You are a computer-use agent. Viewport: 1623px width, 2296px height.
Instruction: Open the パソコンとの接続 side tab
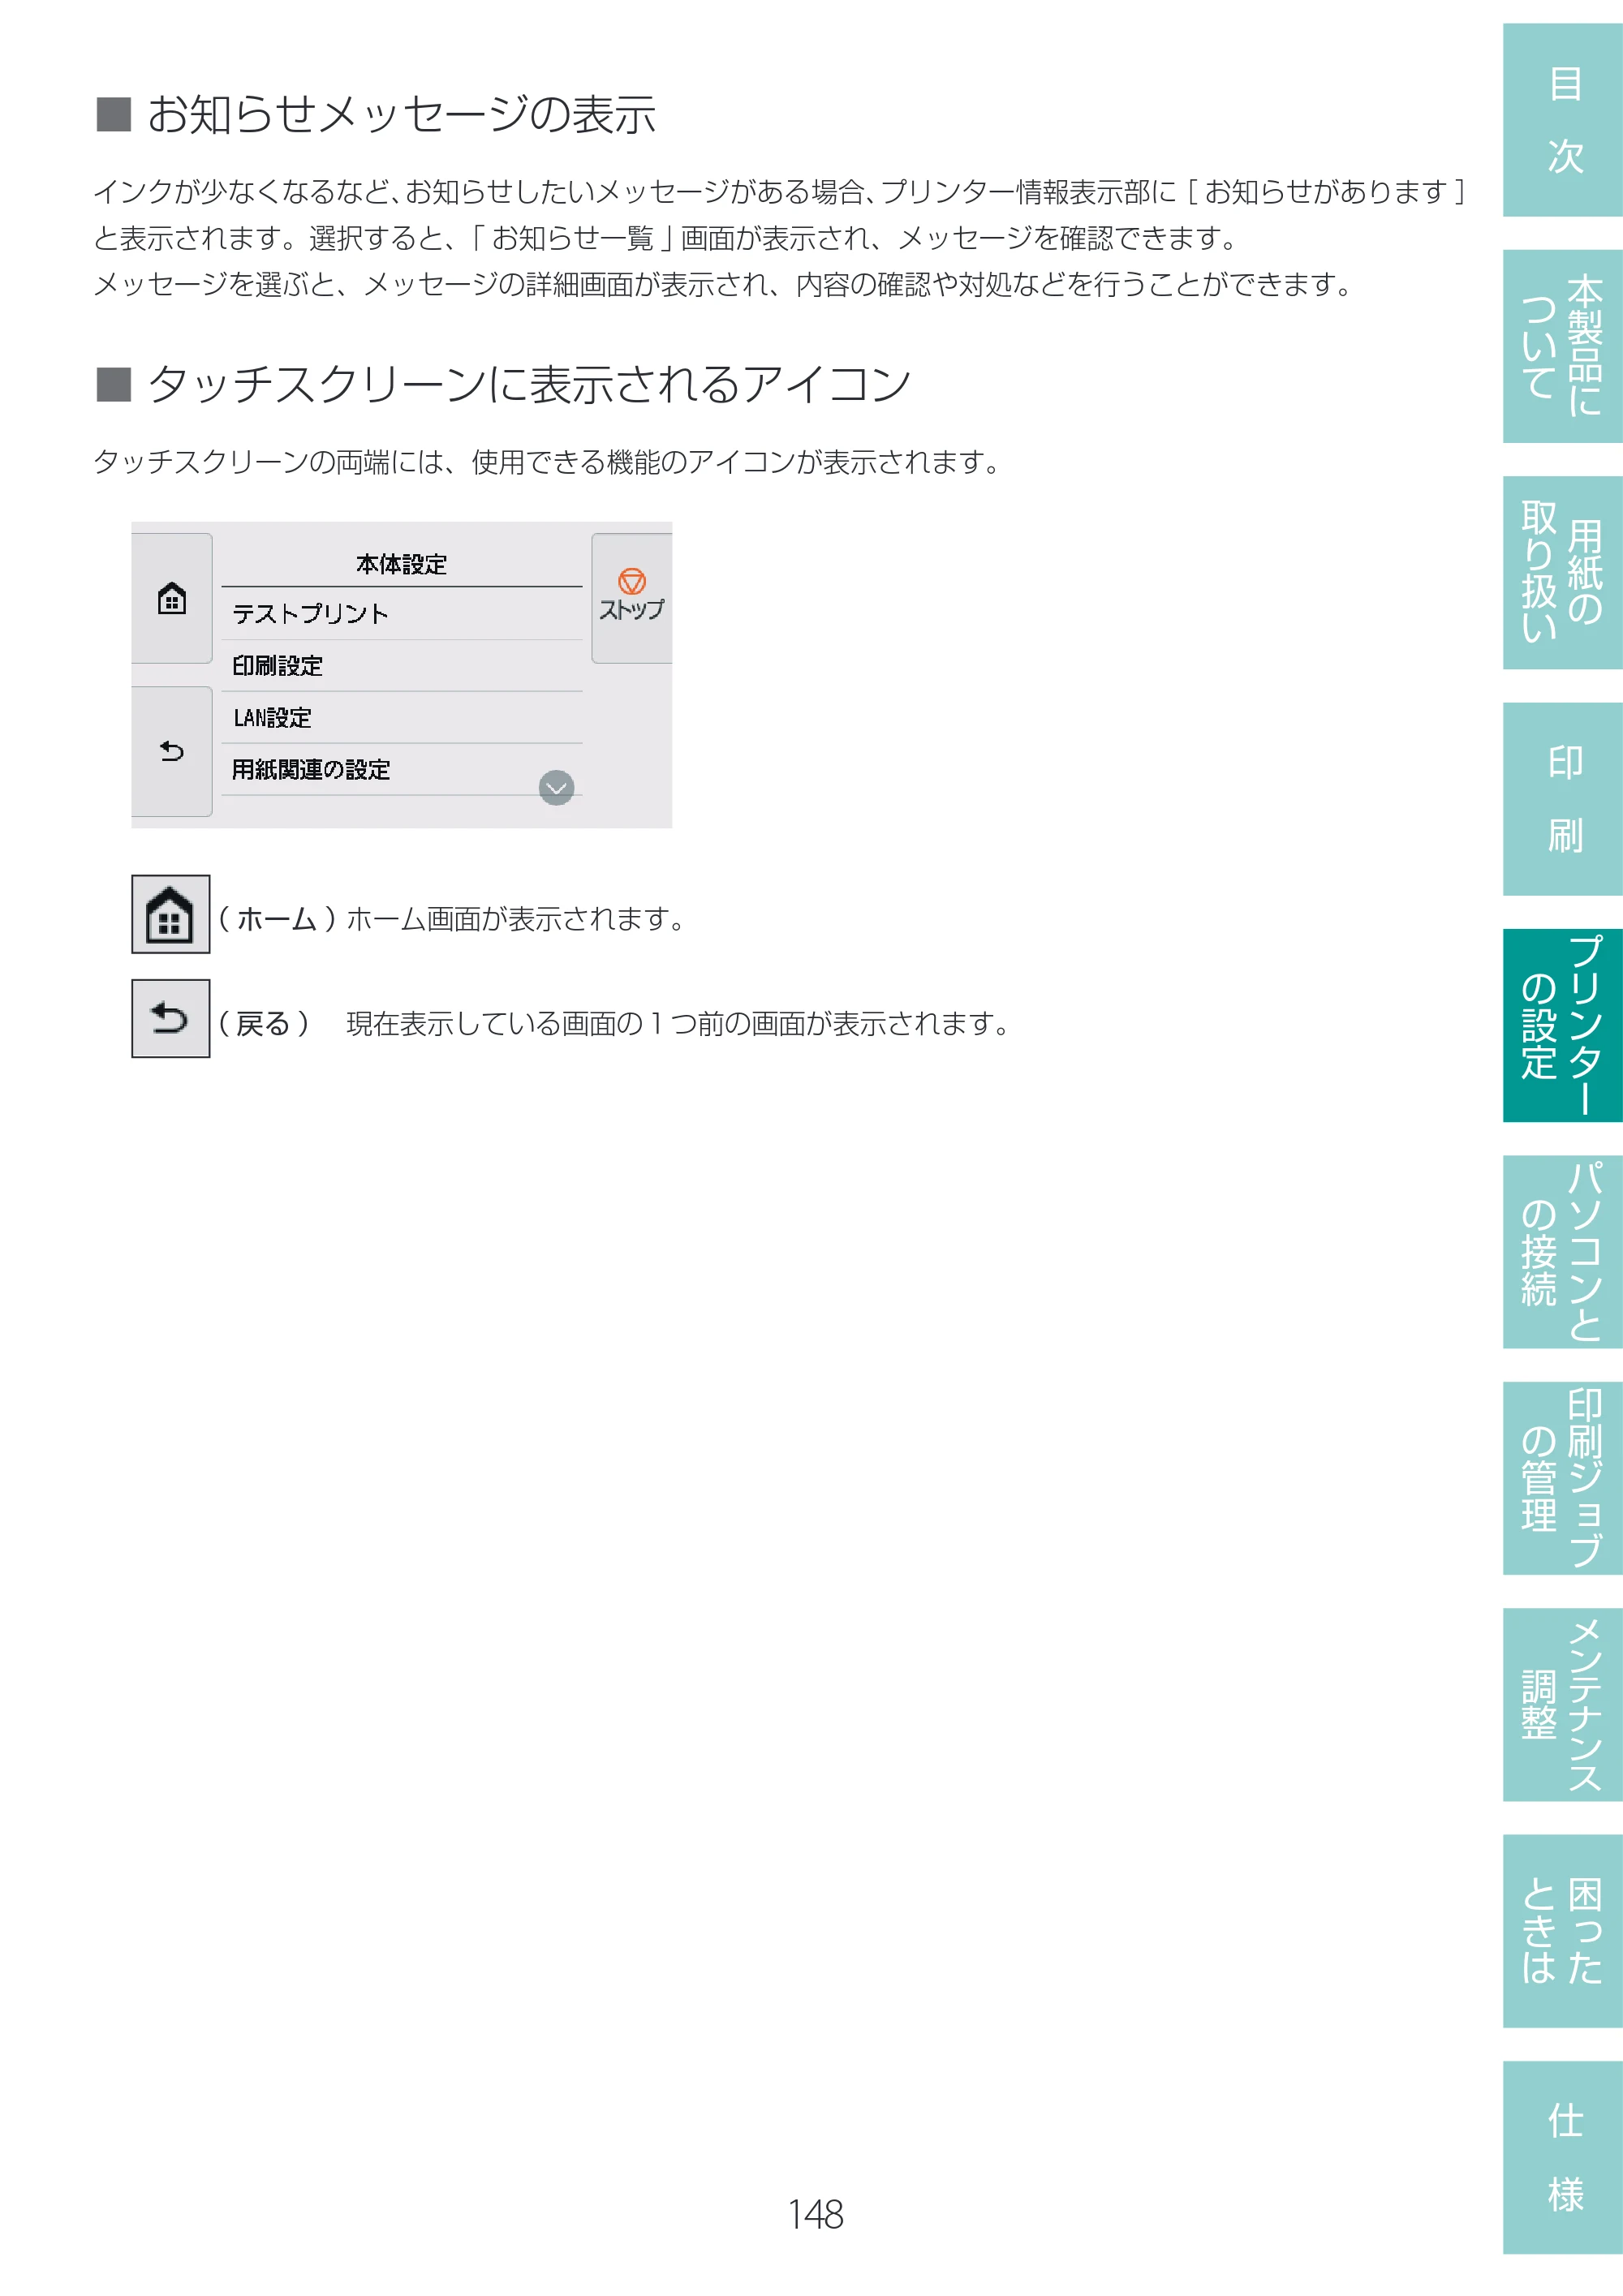point(1563,1252)
